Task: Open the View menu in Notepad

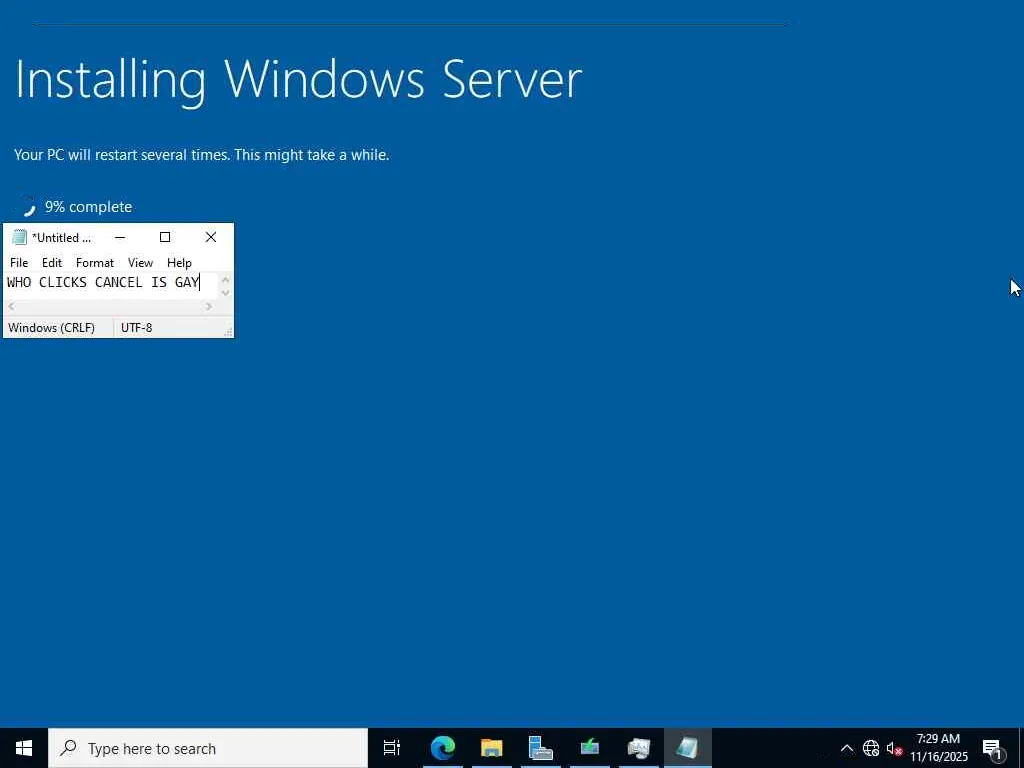Action: tap(140, 263)
